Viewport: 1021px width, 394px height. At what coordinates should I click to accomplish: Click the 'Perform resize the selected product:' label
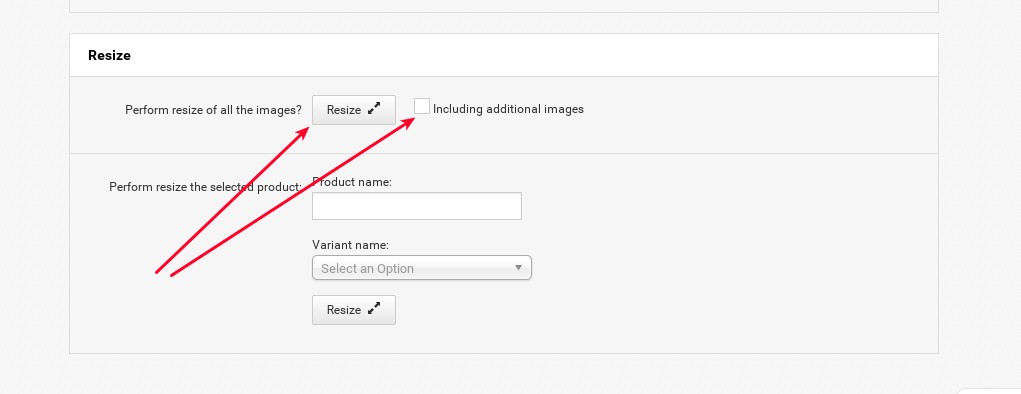205,187
